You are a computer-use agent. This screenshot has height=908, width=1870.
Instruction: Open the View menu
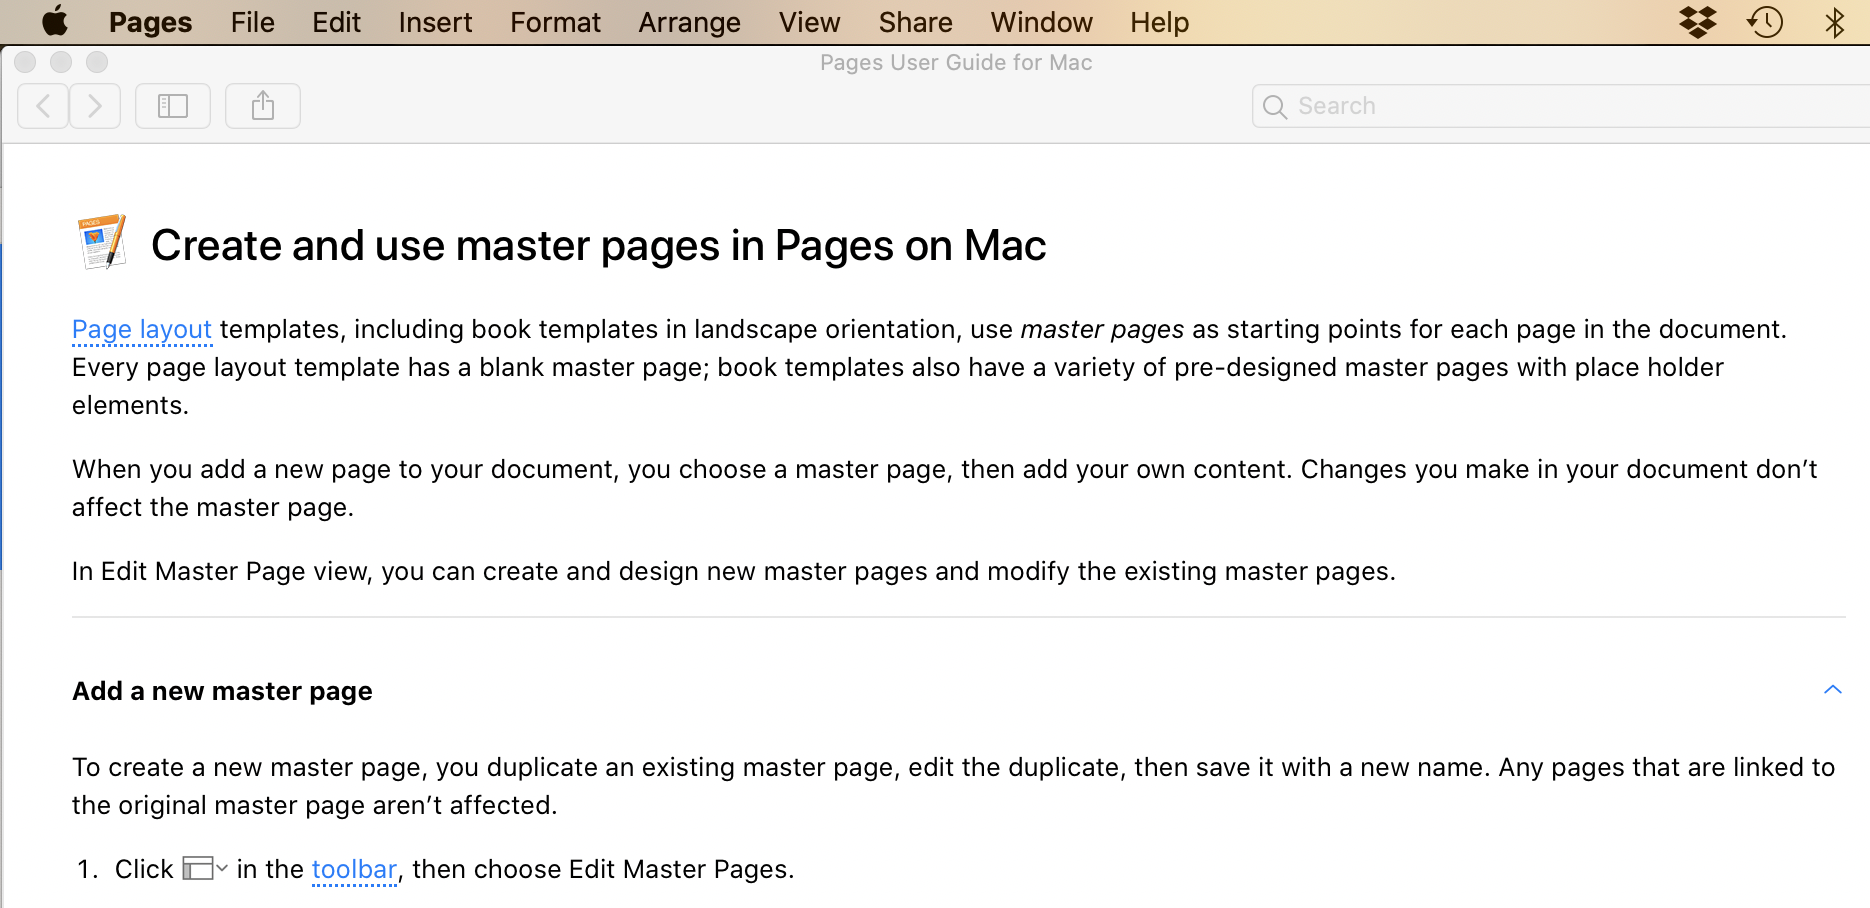(809, 22)
